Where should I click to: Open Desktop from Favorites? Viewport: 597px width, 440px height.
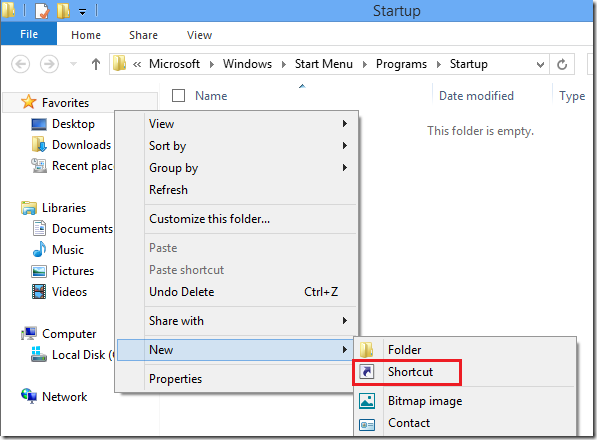(73, 124)
